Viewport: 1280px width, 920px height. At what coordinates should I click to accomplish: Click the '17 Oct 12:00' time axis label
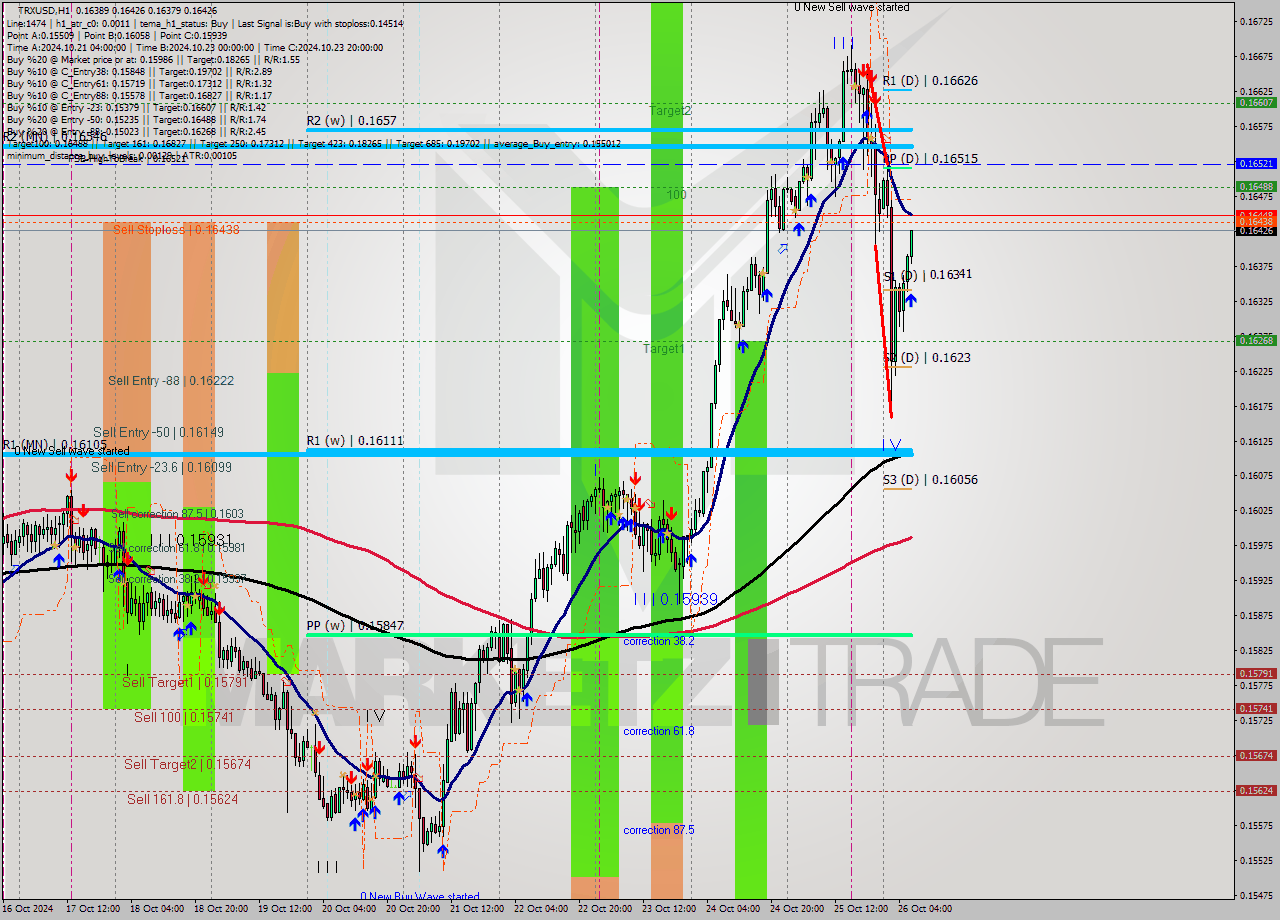(92, 909)
